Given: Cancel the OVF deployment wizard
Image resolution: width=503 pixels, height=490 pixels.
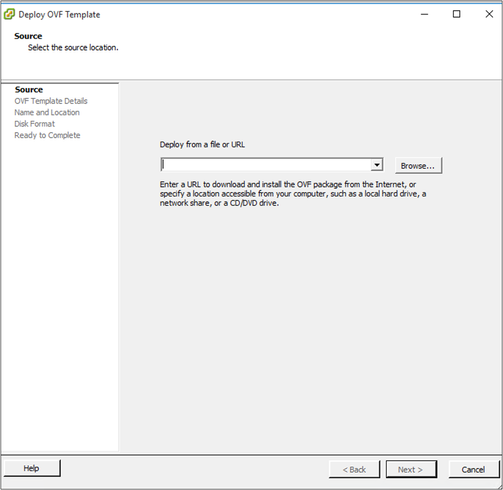Looking at the screenshot, I should coord(474,469).
